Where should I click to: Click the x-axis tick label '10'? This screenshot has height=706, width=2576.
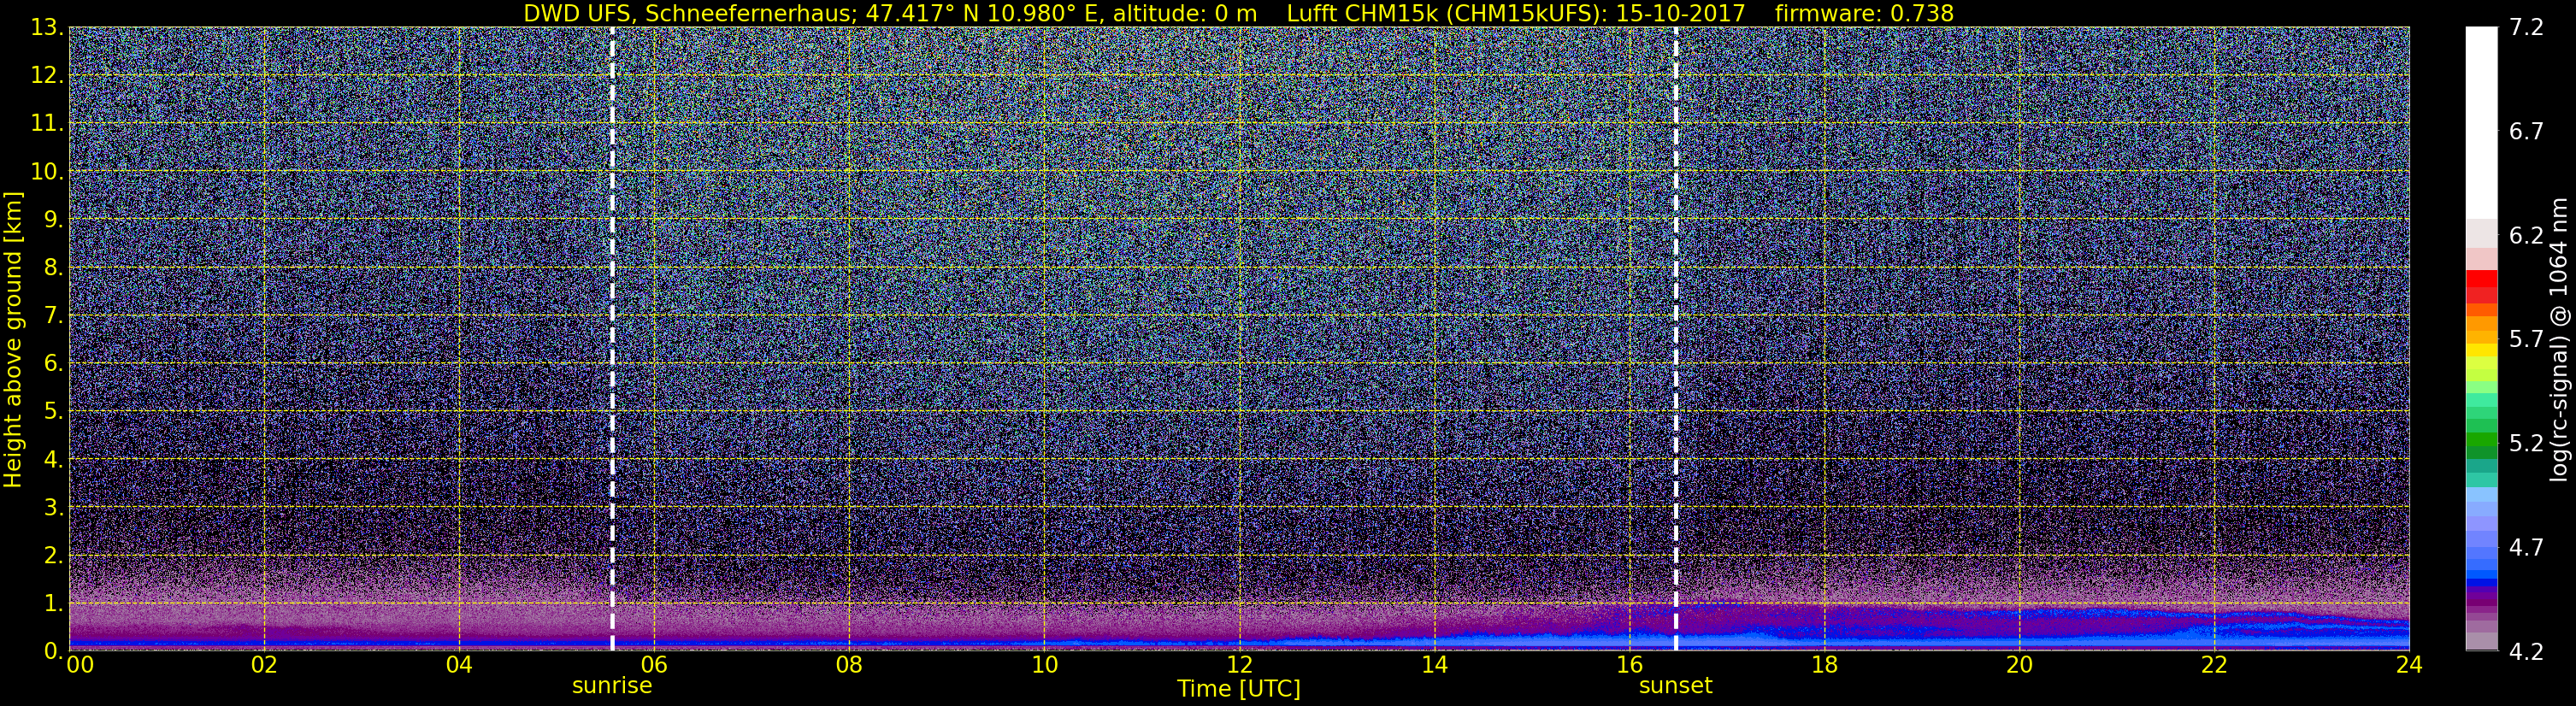[x=1044, y=665]
